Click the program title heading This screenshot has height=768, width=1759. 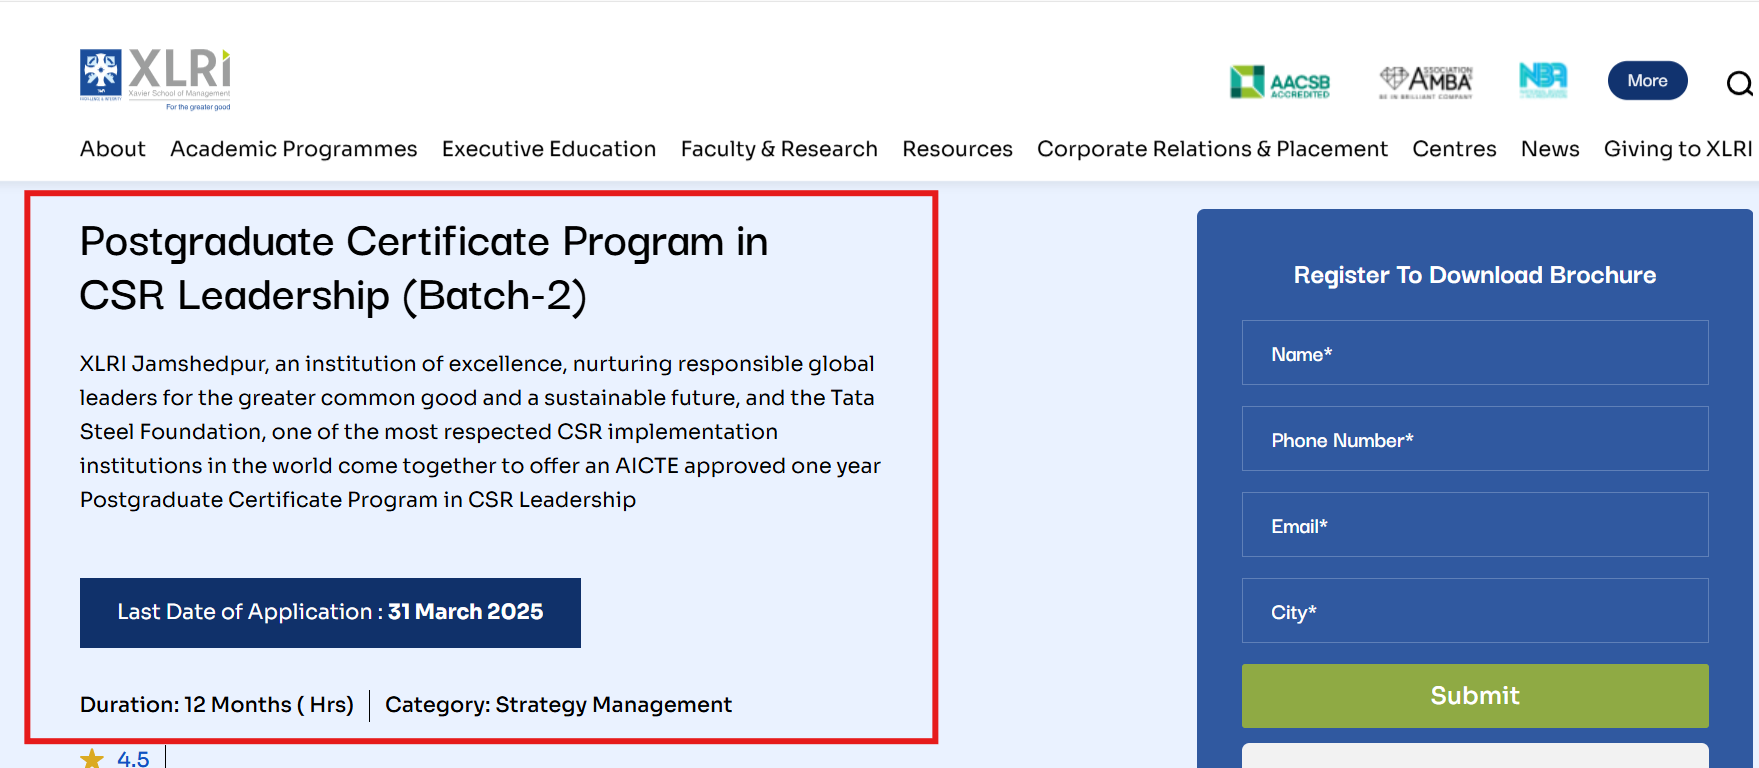(x=424, y=269)
